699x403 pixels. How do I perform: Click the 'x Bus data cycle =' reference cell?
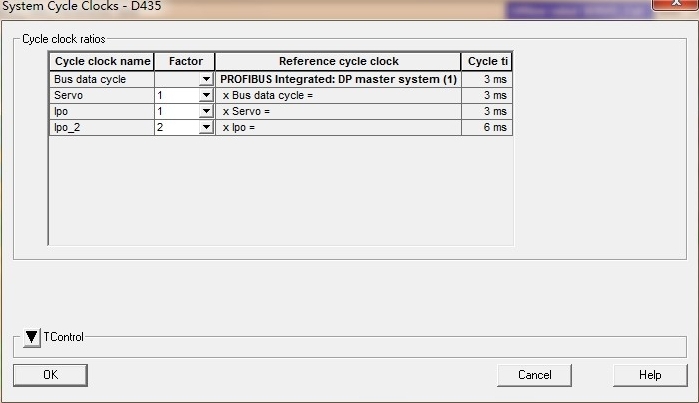coord(338,95)
